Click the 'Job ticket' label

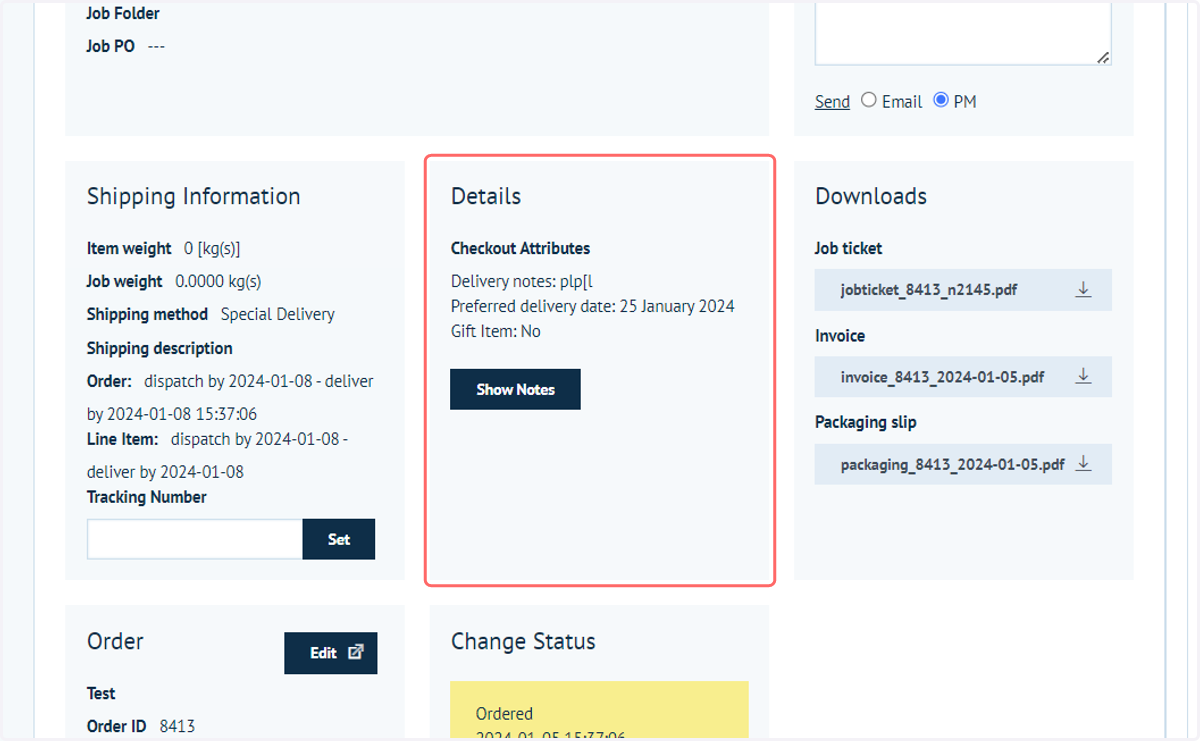(x=849, y=248)
